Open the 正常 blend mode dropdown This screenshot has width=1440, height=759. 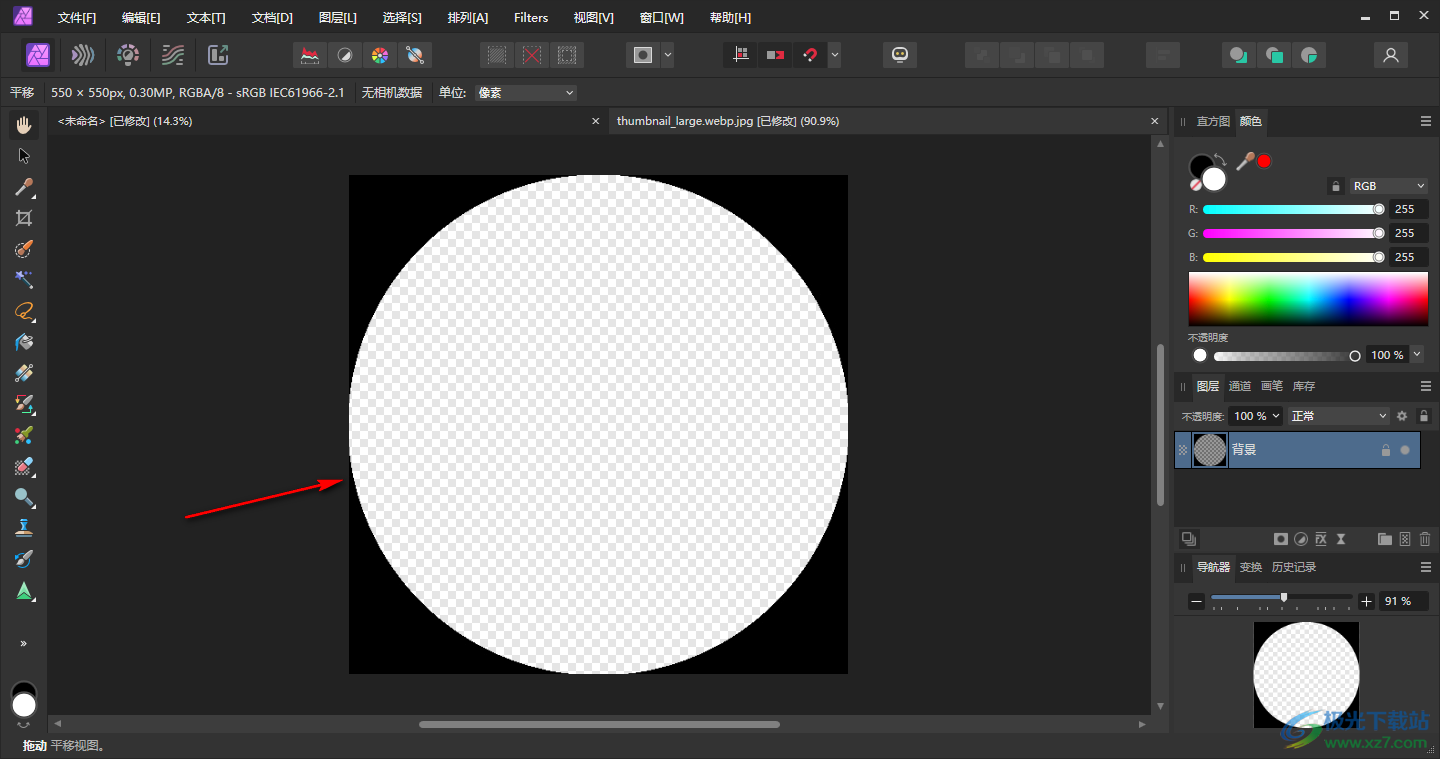[1338, 416]
